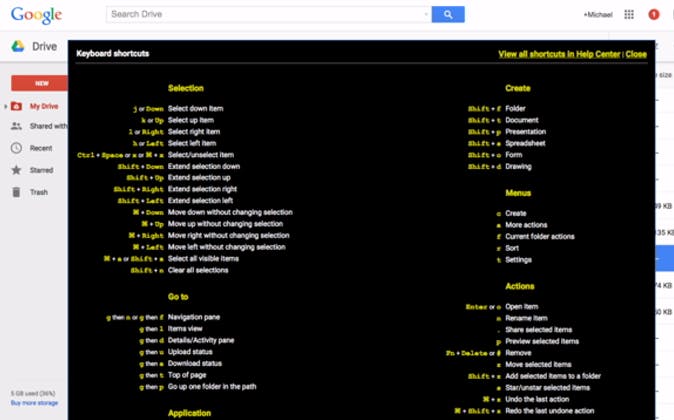Click the Recent clock icon

[x=16, y=148]
